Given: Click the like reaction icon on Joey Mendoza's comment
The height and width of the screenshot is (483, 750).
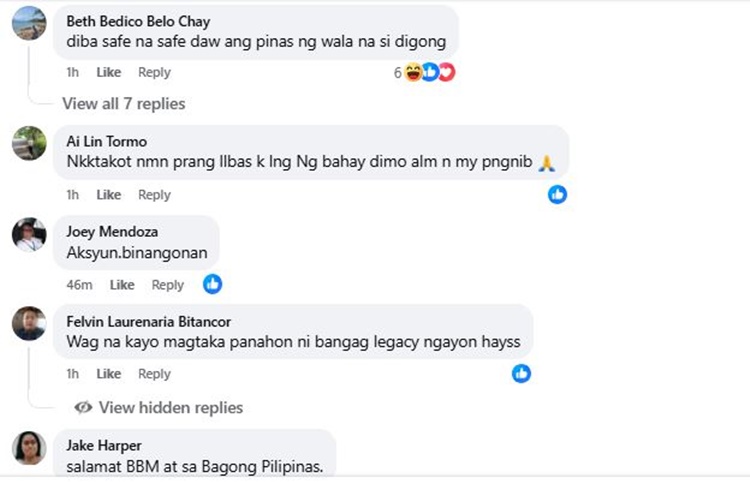Looking at the screenshot, I should (x=212, y=284).
